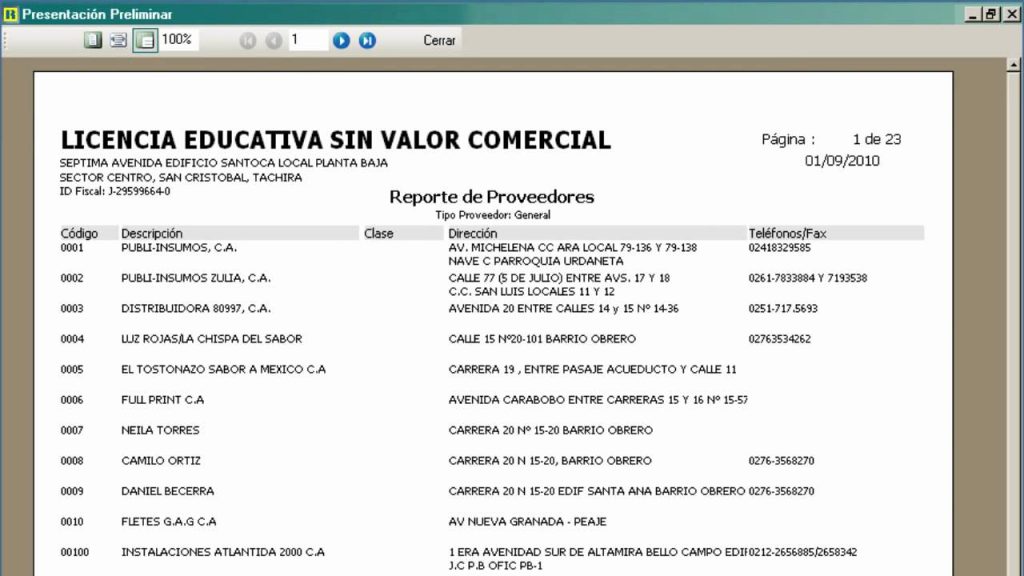The width and height of the screenshot is (1024, 576).
Task: Restore down the preview window
Action: click(990, 14)
